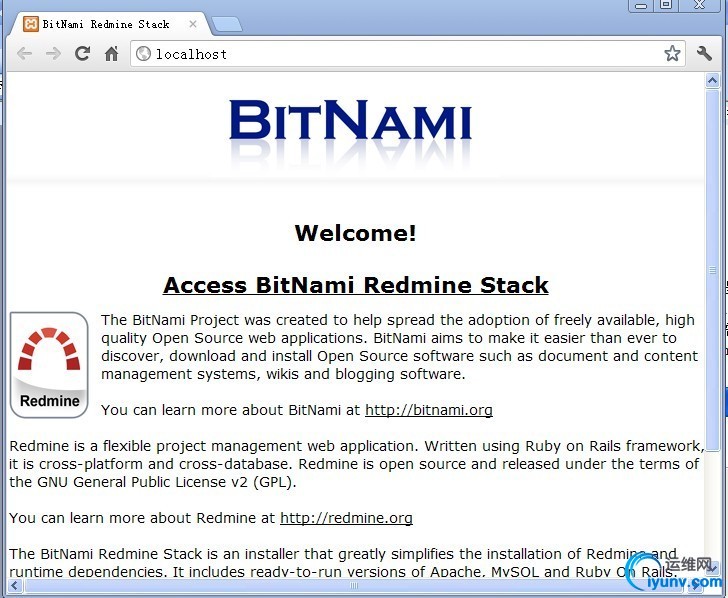Image resolution: width=728 pixels, height=598 pixels.
Task: Follow the http://redmine.org link
Action: 346,518
